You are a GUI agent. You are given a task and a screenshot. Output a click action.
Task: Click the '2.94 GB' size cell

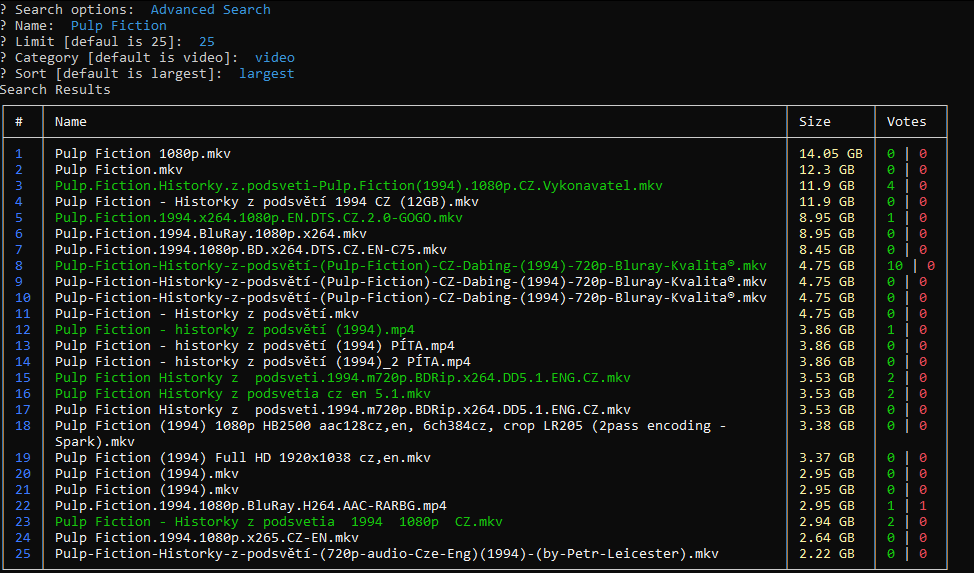[827, 522]
